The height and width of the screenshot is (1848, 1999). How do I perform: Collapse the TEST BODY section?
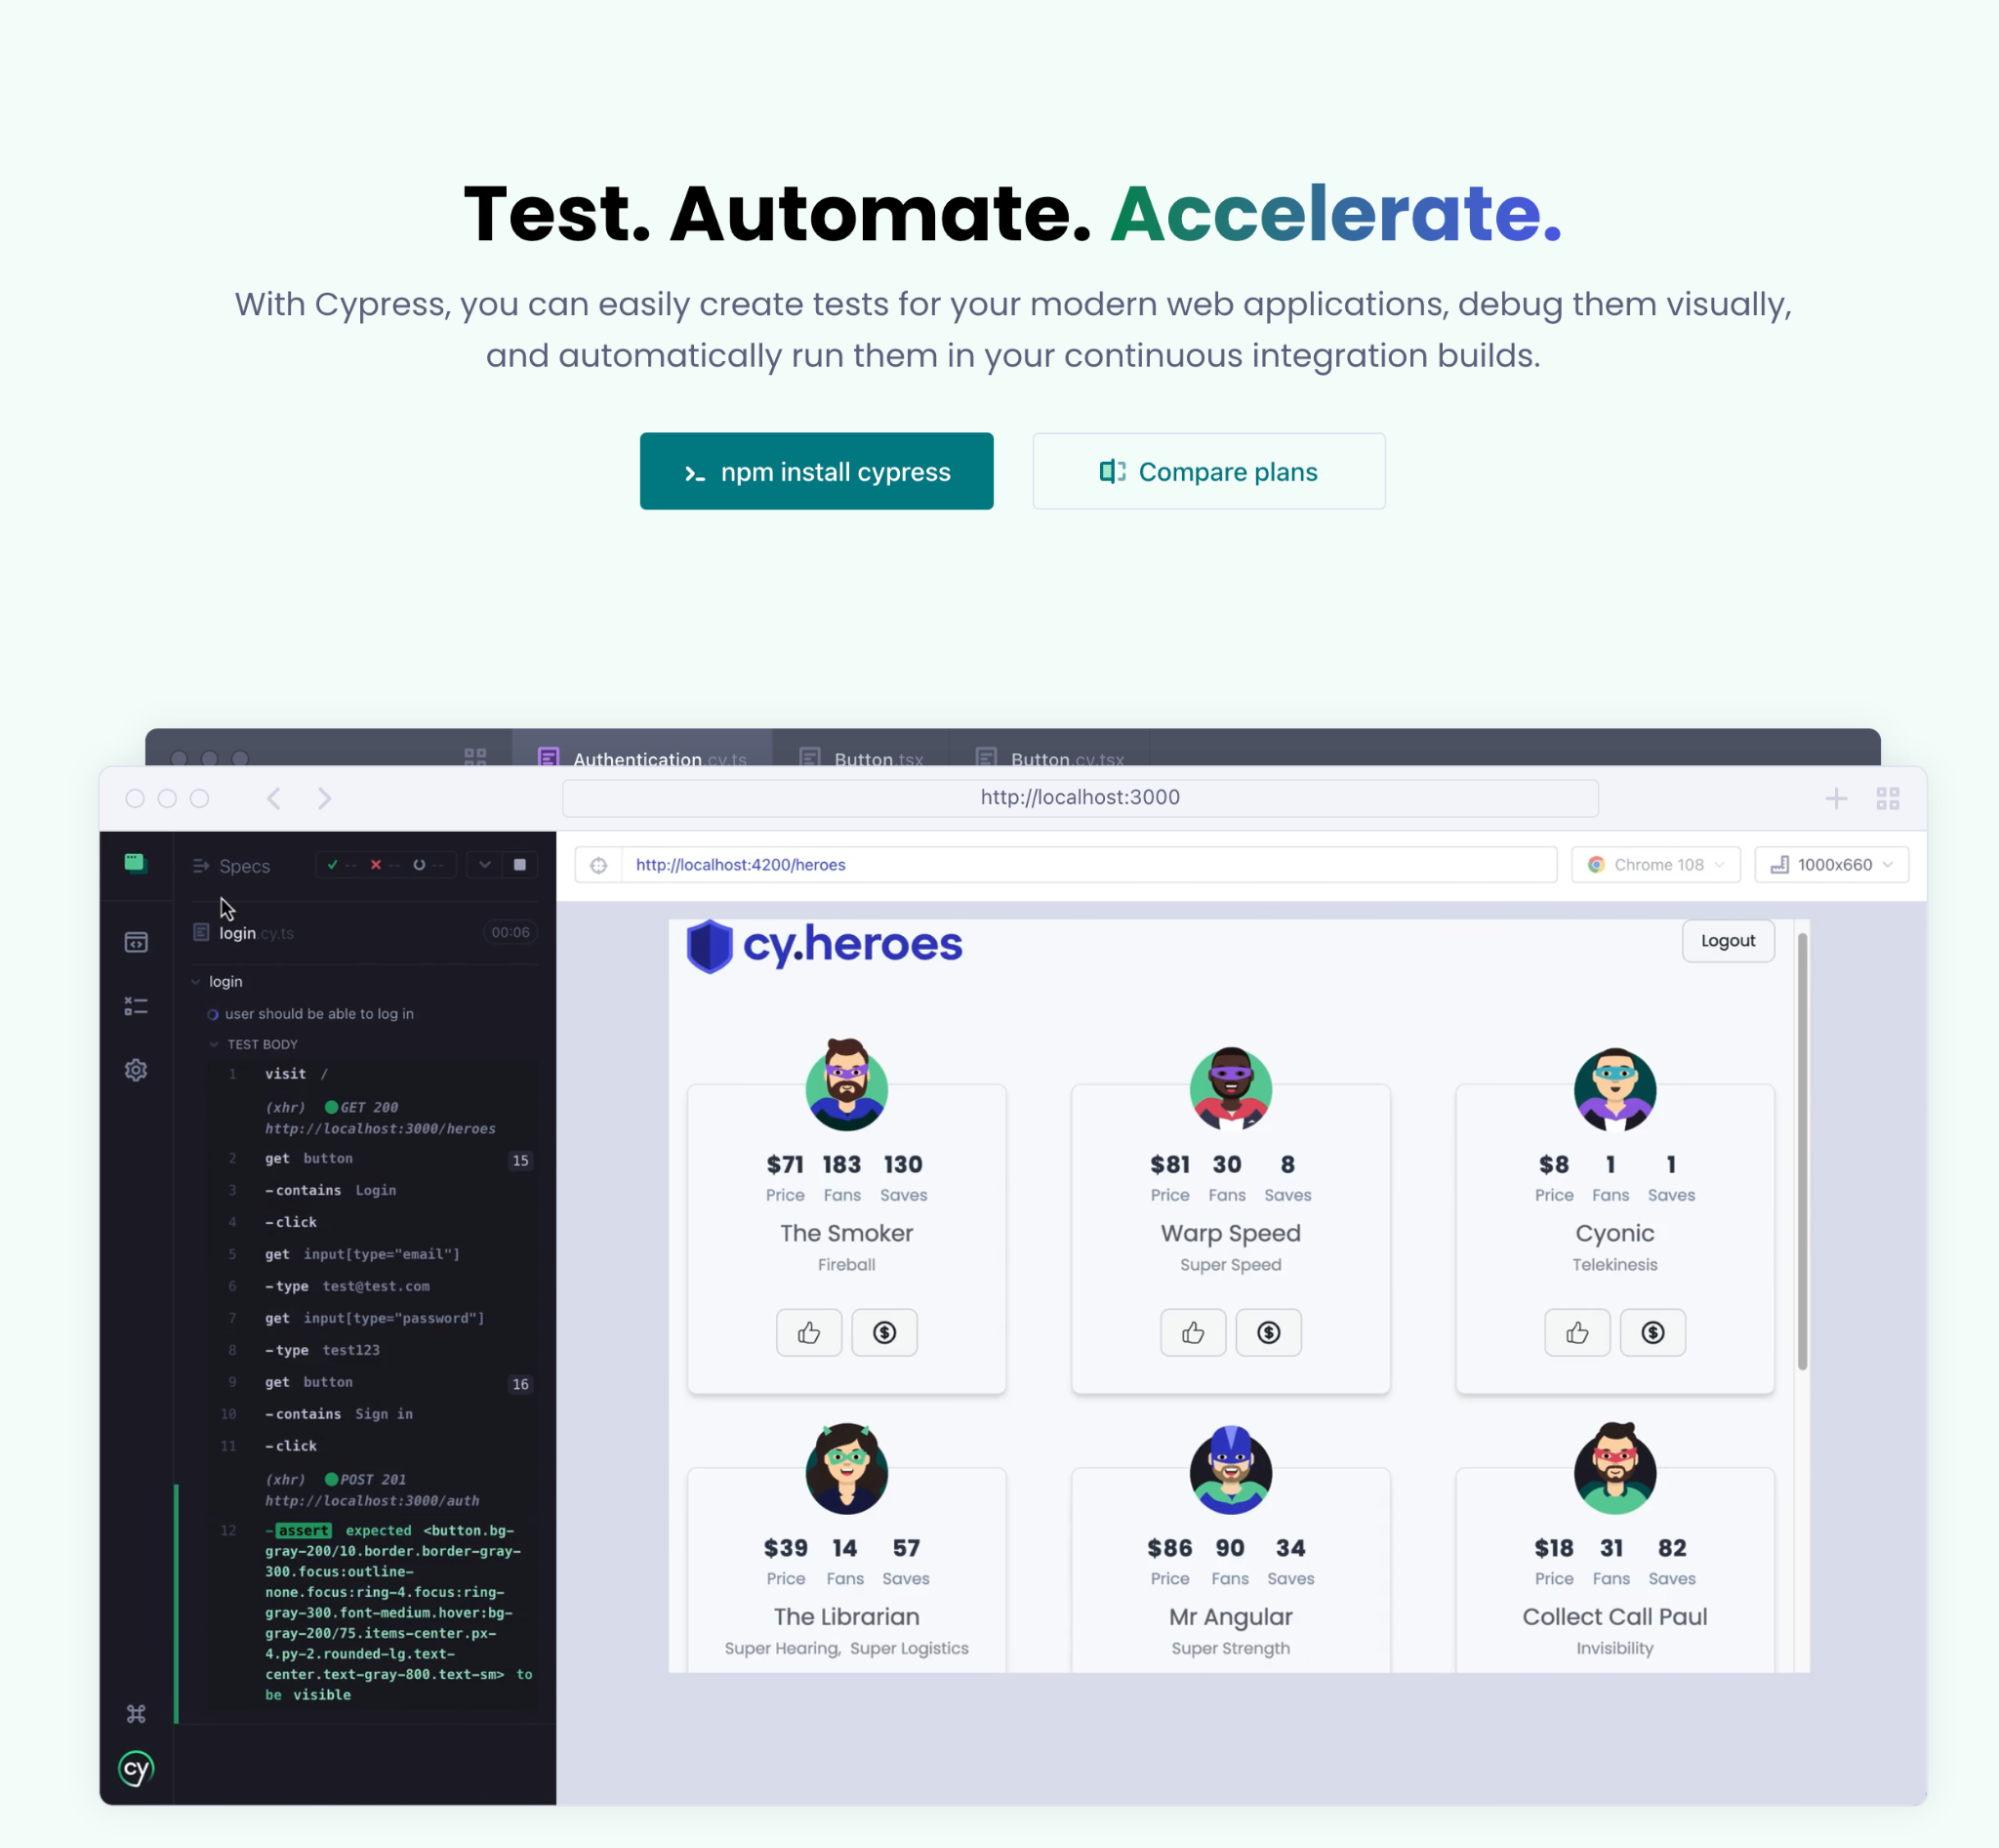(x=214, y=1044)
